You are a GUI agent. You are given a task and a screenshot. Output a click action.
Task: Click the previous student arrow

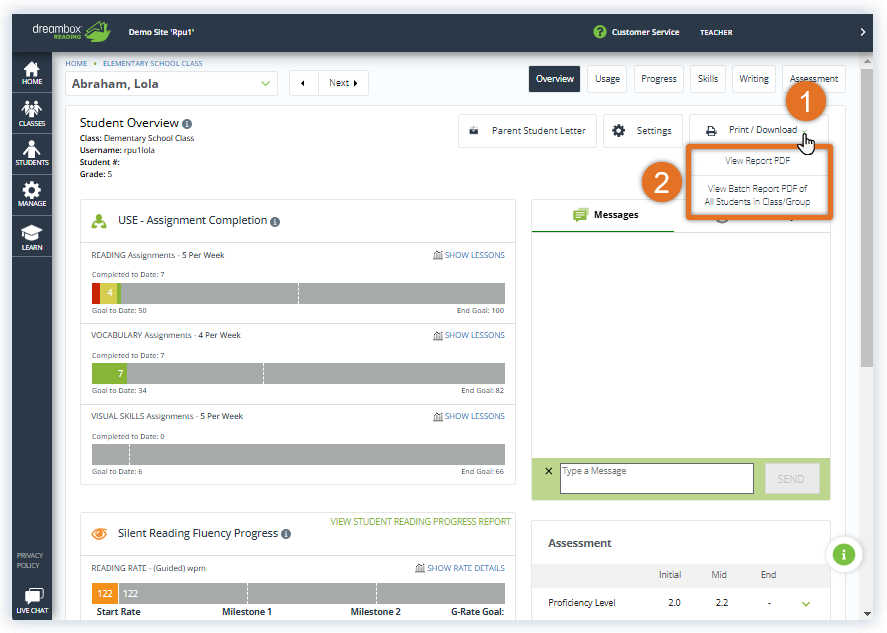[303, 83]
